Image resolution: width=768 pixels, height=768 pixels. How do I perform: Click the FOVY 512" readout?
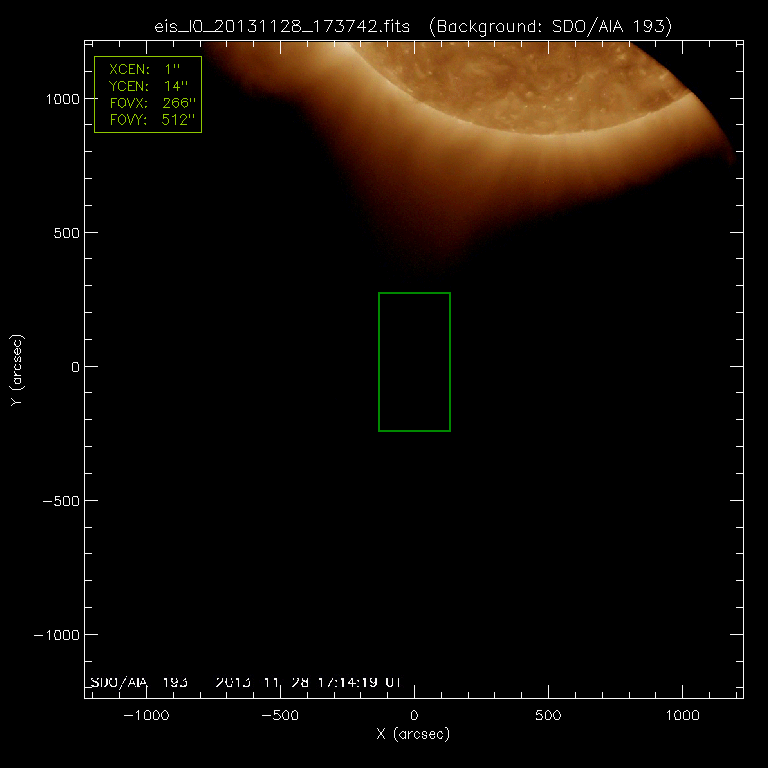(149, 120)
